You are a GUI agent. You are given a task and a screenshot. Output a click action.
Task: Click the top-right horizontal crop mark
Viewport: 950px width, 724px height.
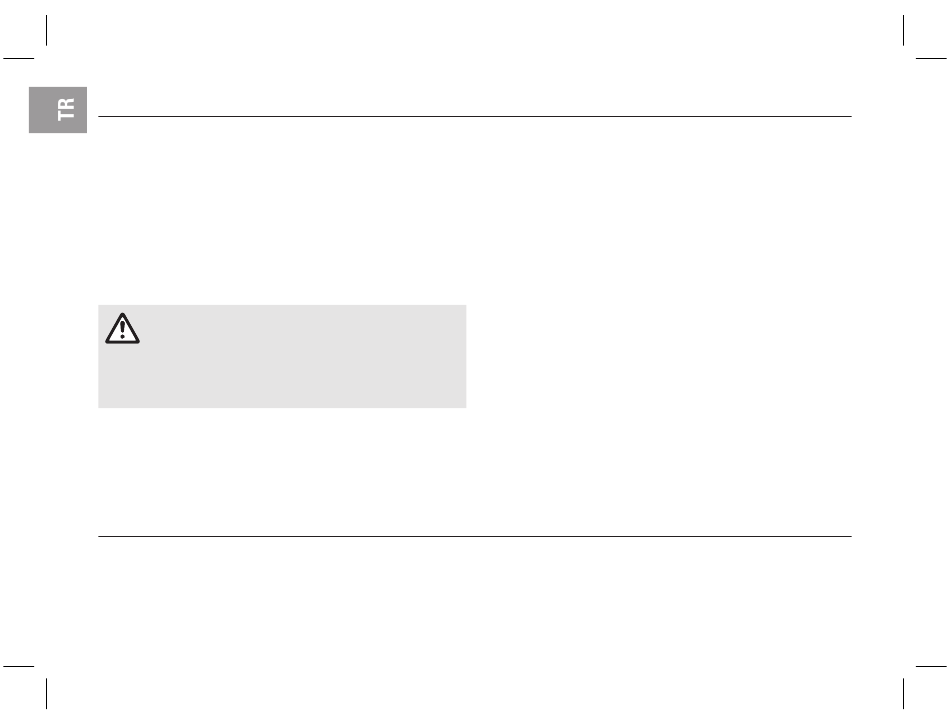pyautogui.click(x=931, y=58)
